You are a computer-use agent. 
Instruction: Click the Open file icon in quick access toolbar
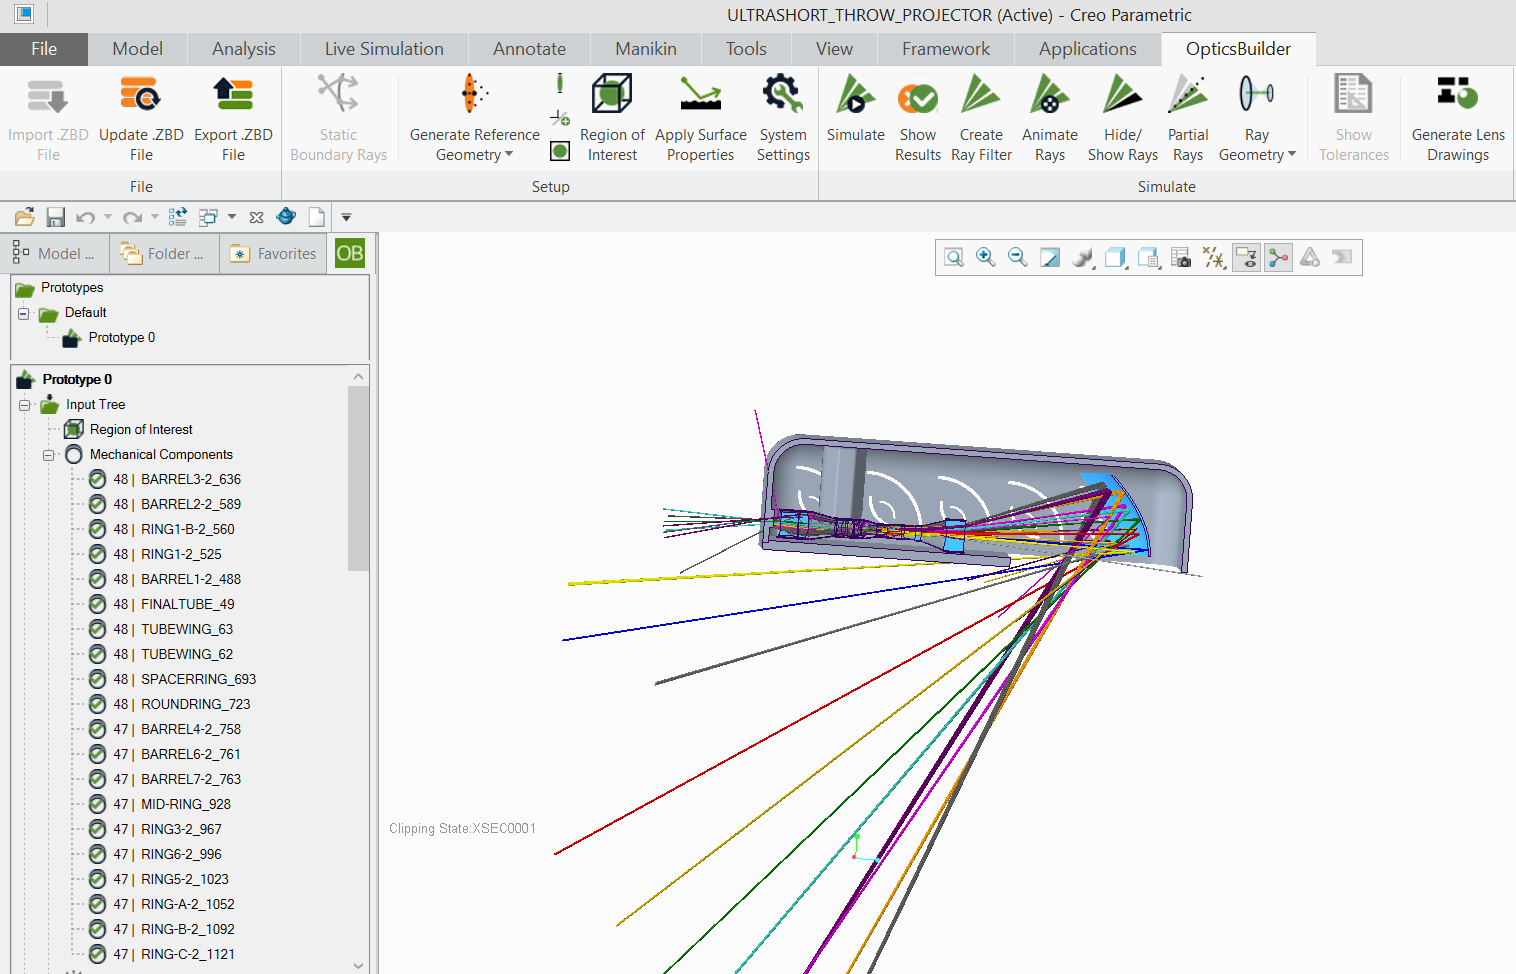point(25,217)
